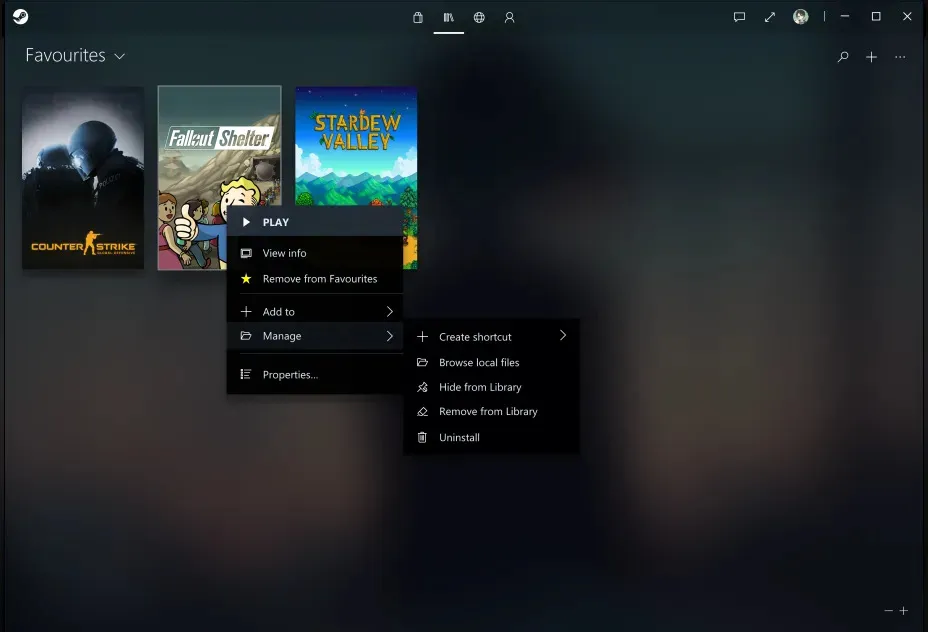Expand the Create shortcut submenu
This screenshot has height=632, width=928.
pos(476,337)
